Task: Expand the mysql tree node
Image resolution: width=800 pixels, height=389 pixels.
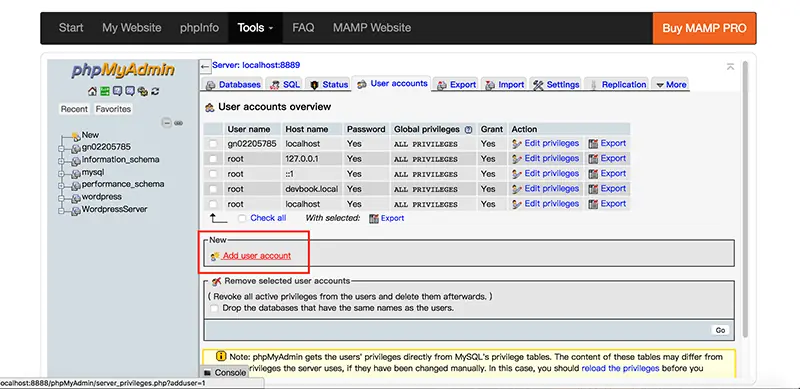Action: (x=61, y=174)
